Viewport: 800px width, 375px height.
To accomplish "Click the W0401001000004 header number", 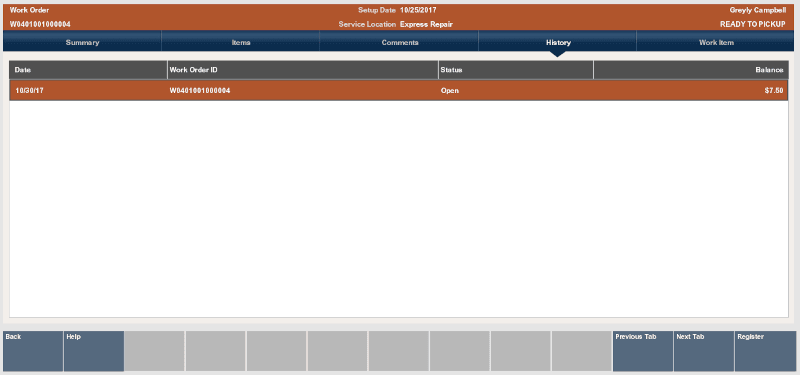I will (40, 24).
